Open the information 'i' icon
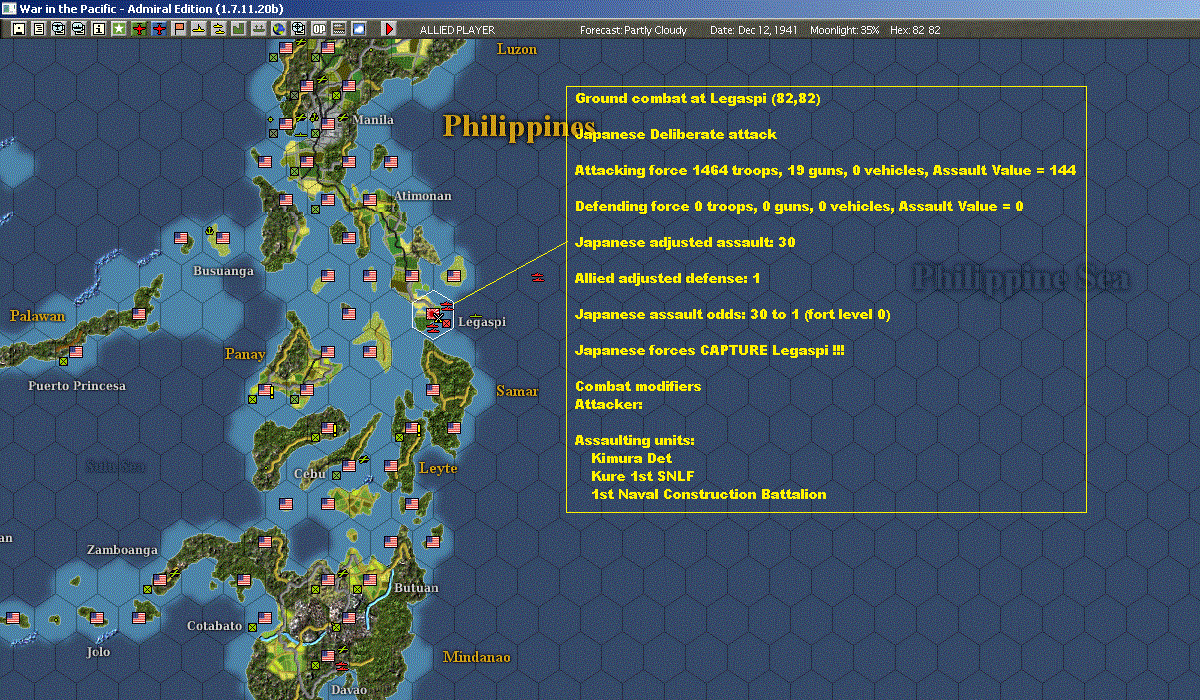The width and height of the screenshot is (1200, 700). (x=99, y=30)
